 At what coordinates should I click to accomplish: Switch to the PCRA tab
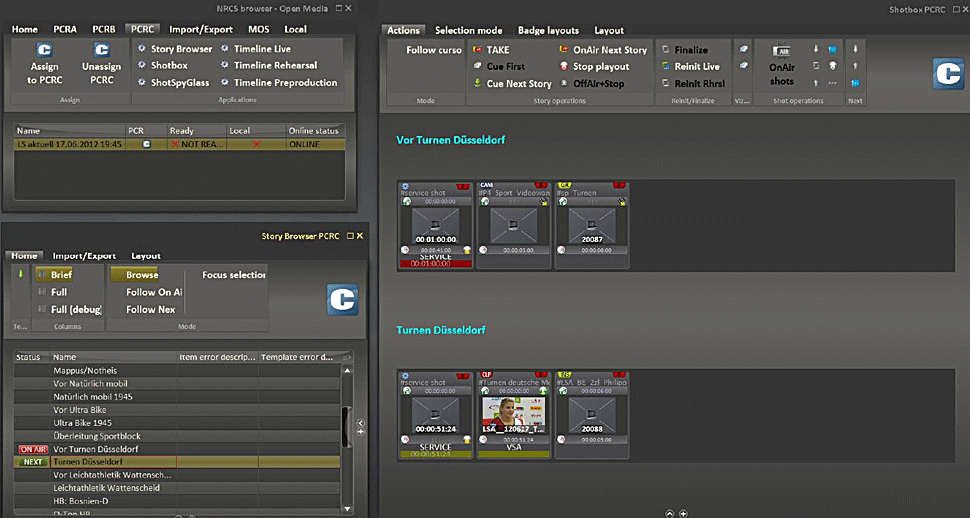click(x=66, y=29)
